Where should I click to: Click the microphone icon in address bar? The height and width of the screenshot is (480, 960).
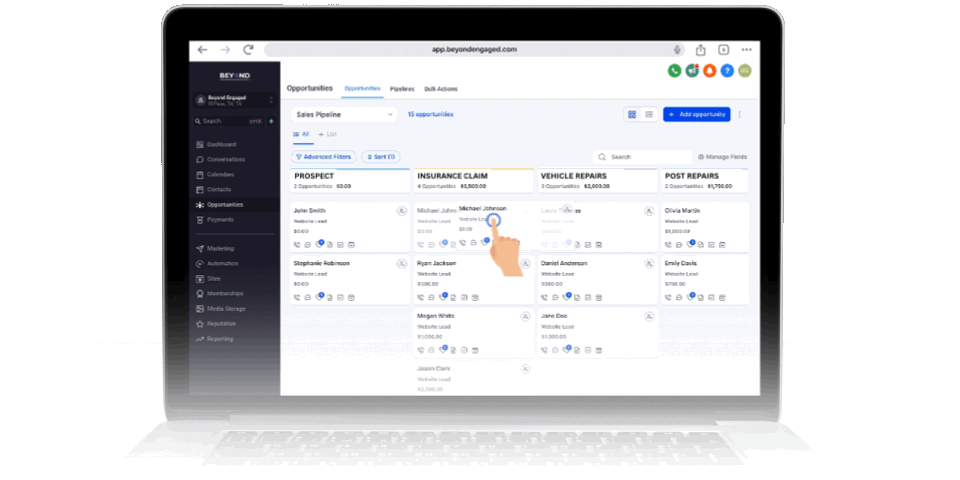678,50
